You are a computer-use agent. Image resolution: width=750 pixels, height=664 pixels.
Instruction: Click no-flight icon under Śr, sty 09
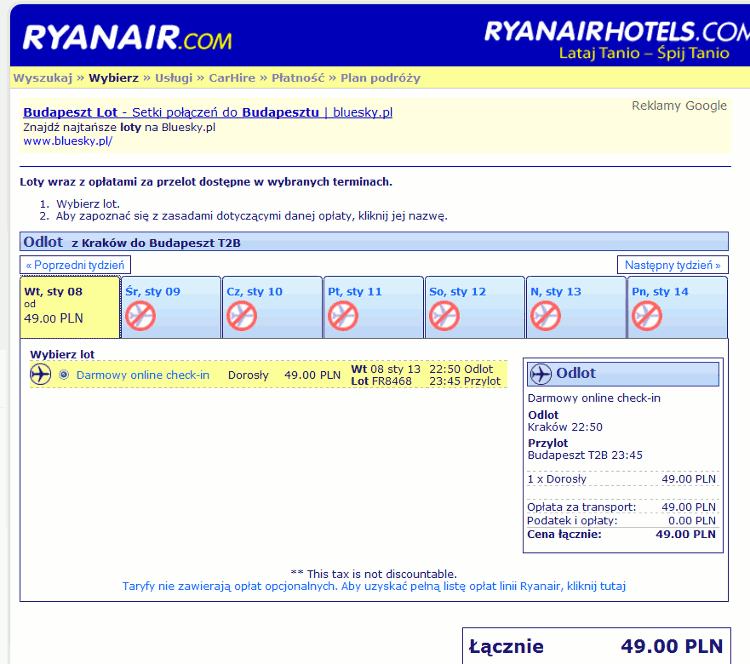pyautogui.click(x=141, y=317)
